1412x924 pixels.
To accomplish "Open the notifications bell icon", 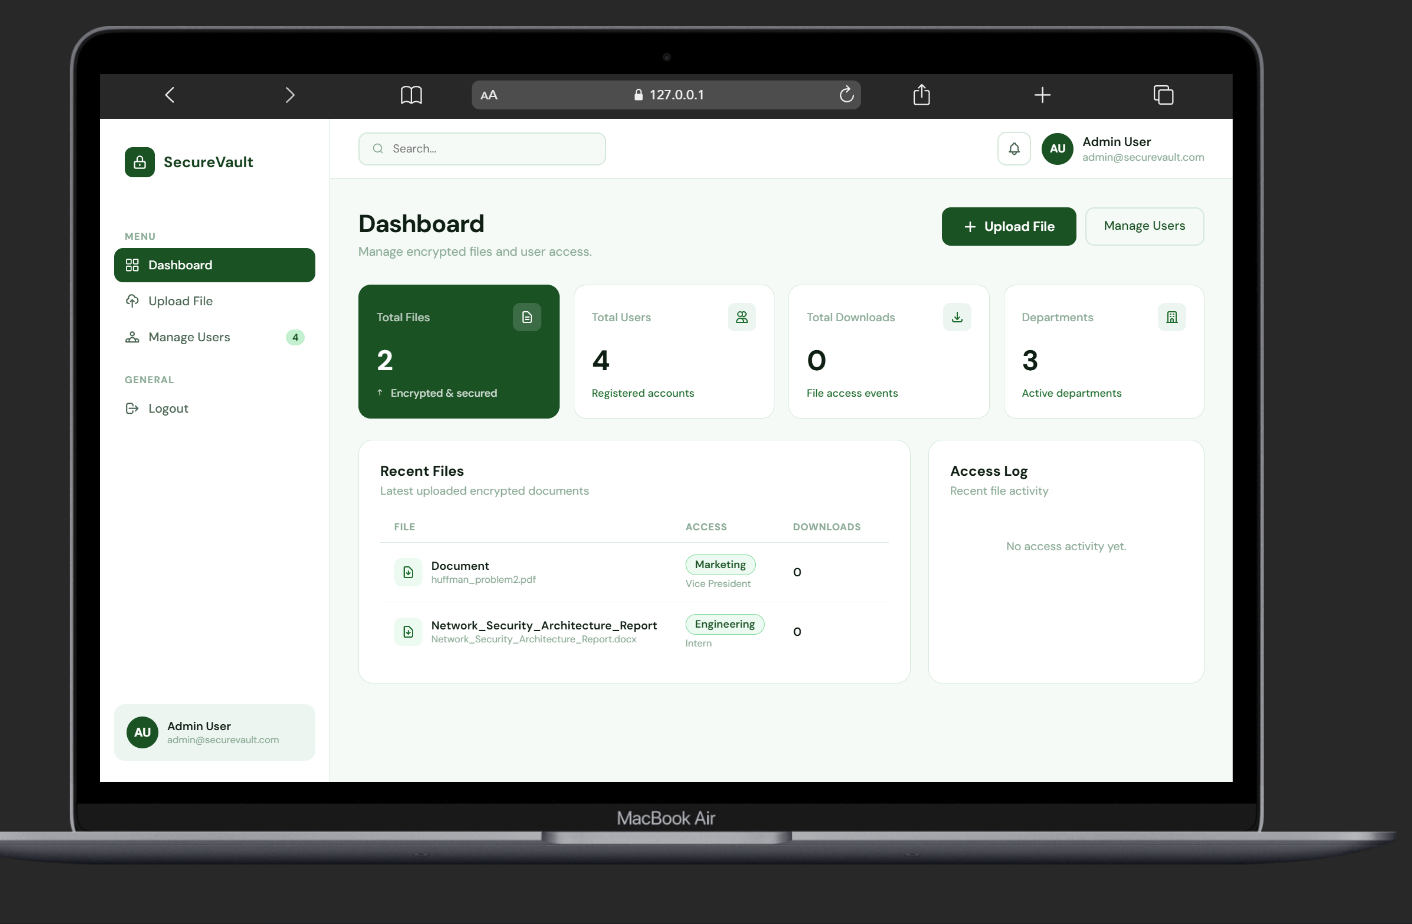I will 1014,149.
